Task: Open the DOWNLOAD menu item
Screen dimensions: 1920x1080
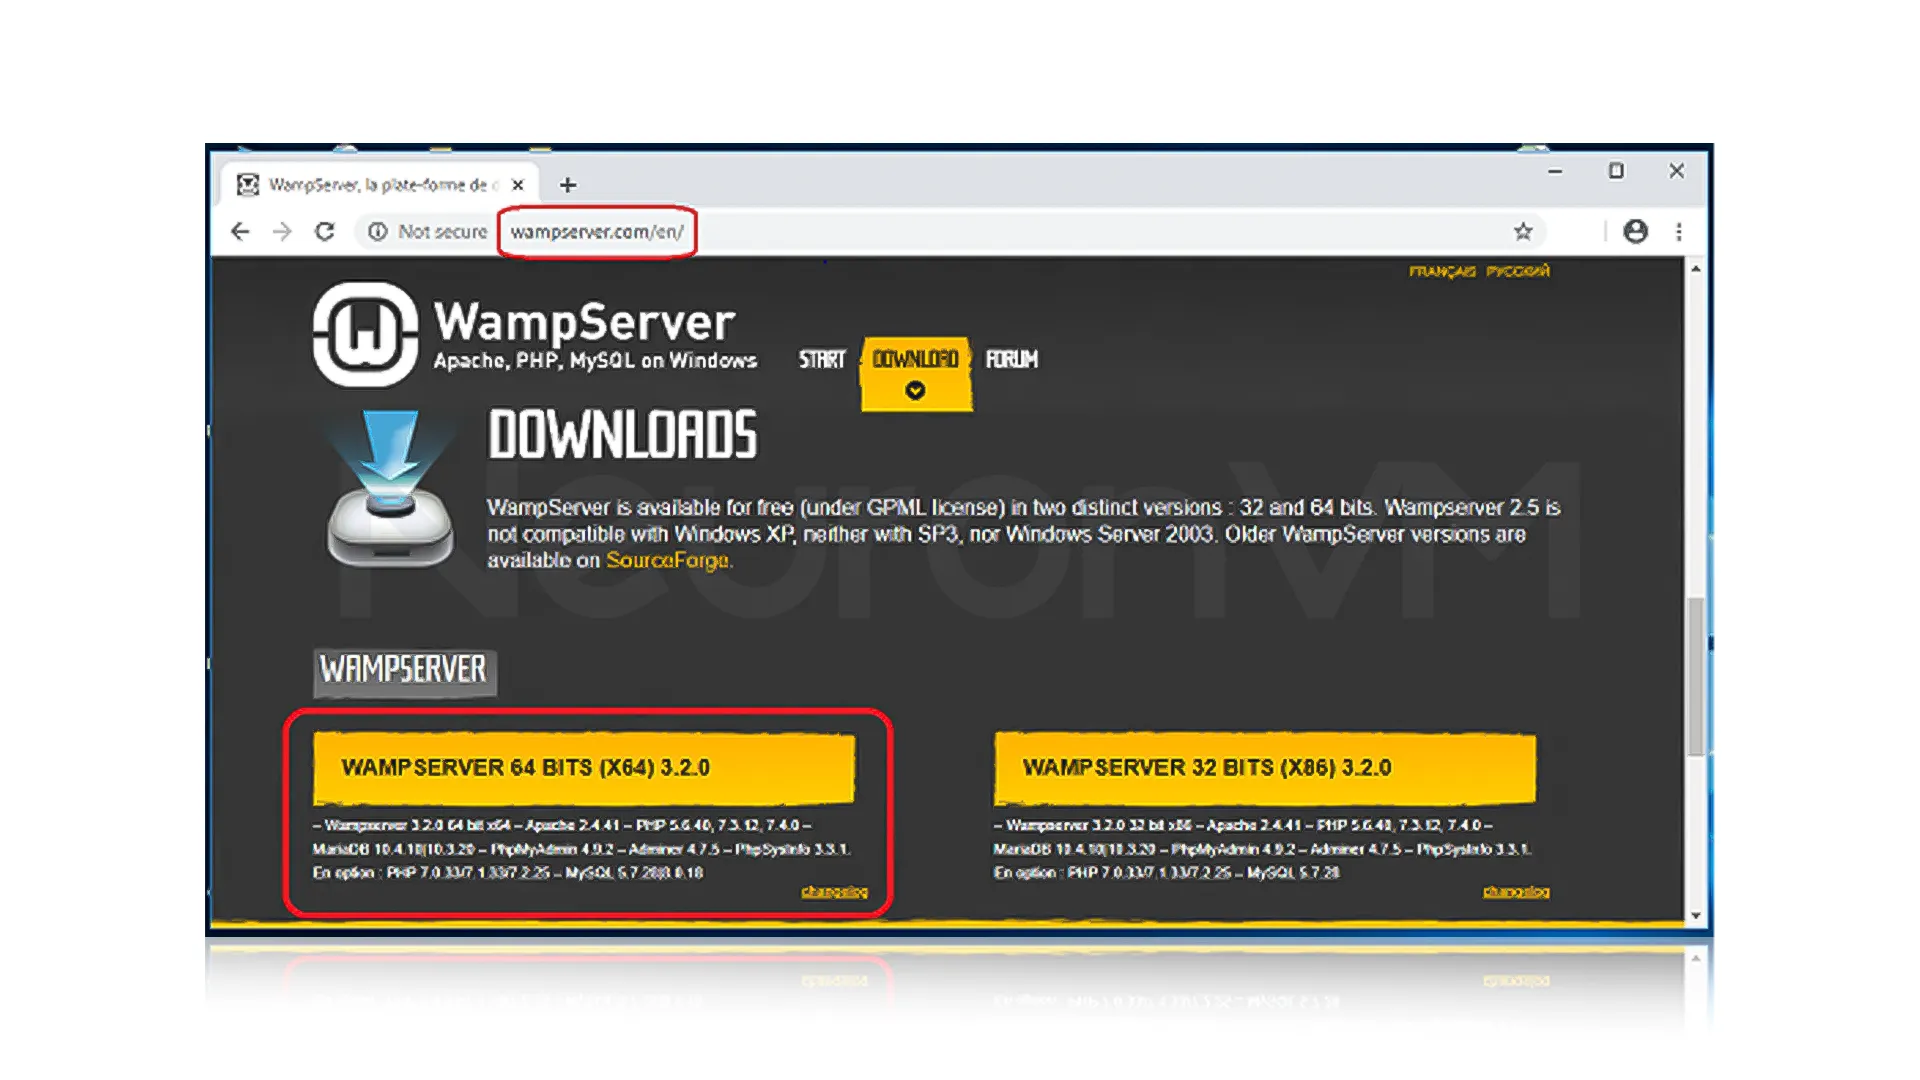Action: coord(915,359)
